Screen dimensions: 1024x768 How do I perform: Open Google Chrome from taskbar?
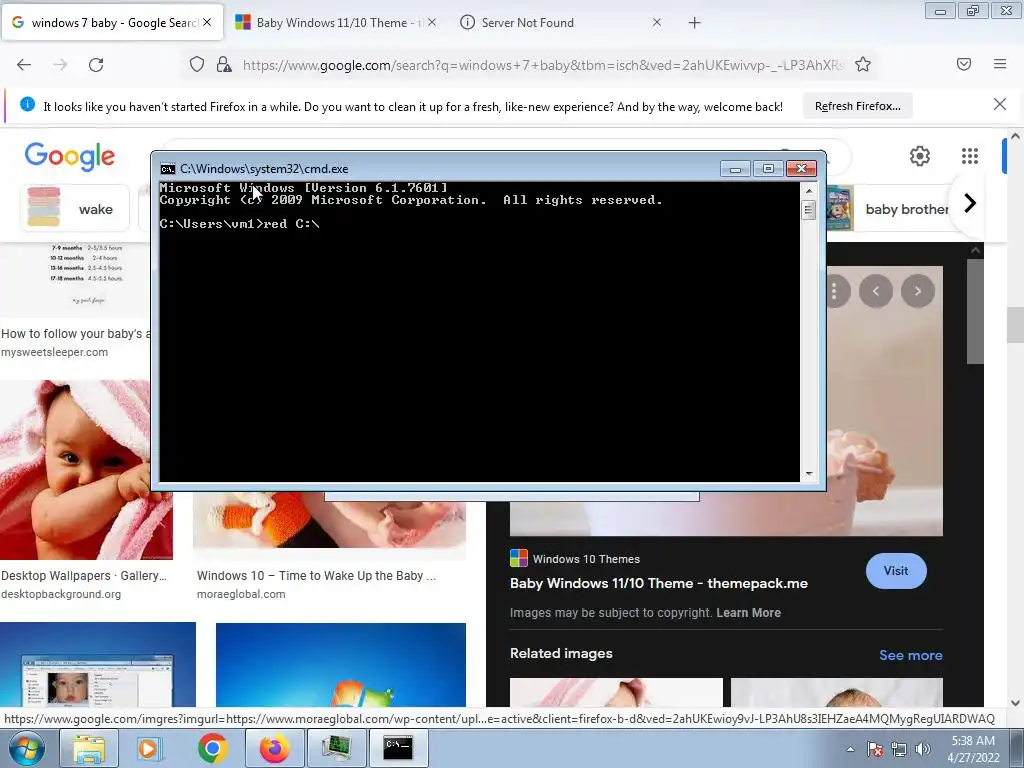[212, 748]
